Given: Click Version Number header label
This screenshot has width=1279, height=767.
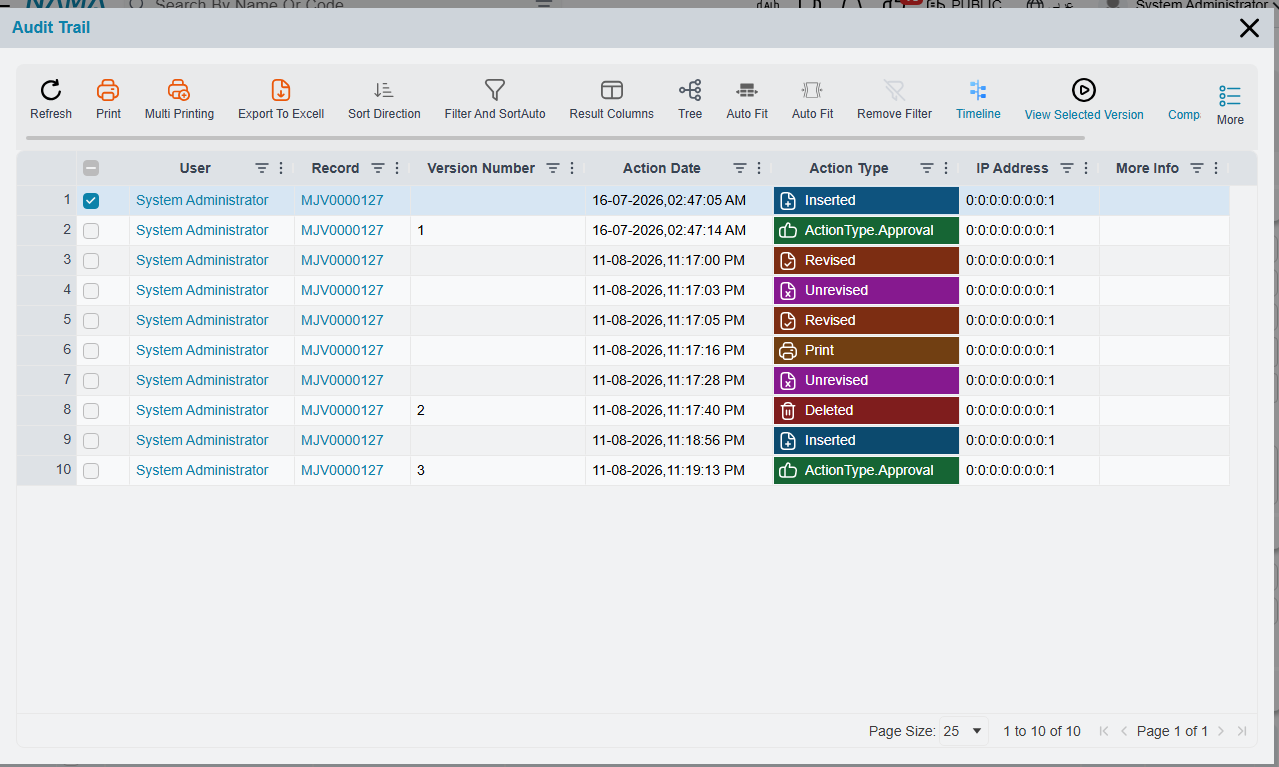Looking at the screenshot, I should pos(481,168).
